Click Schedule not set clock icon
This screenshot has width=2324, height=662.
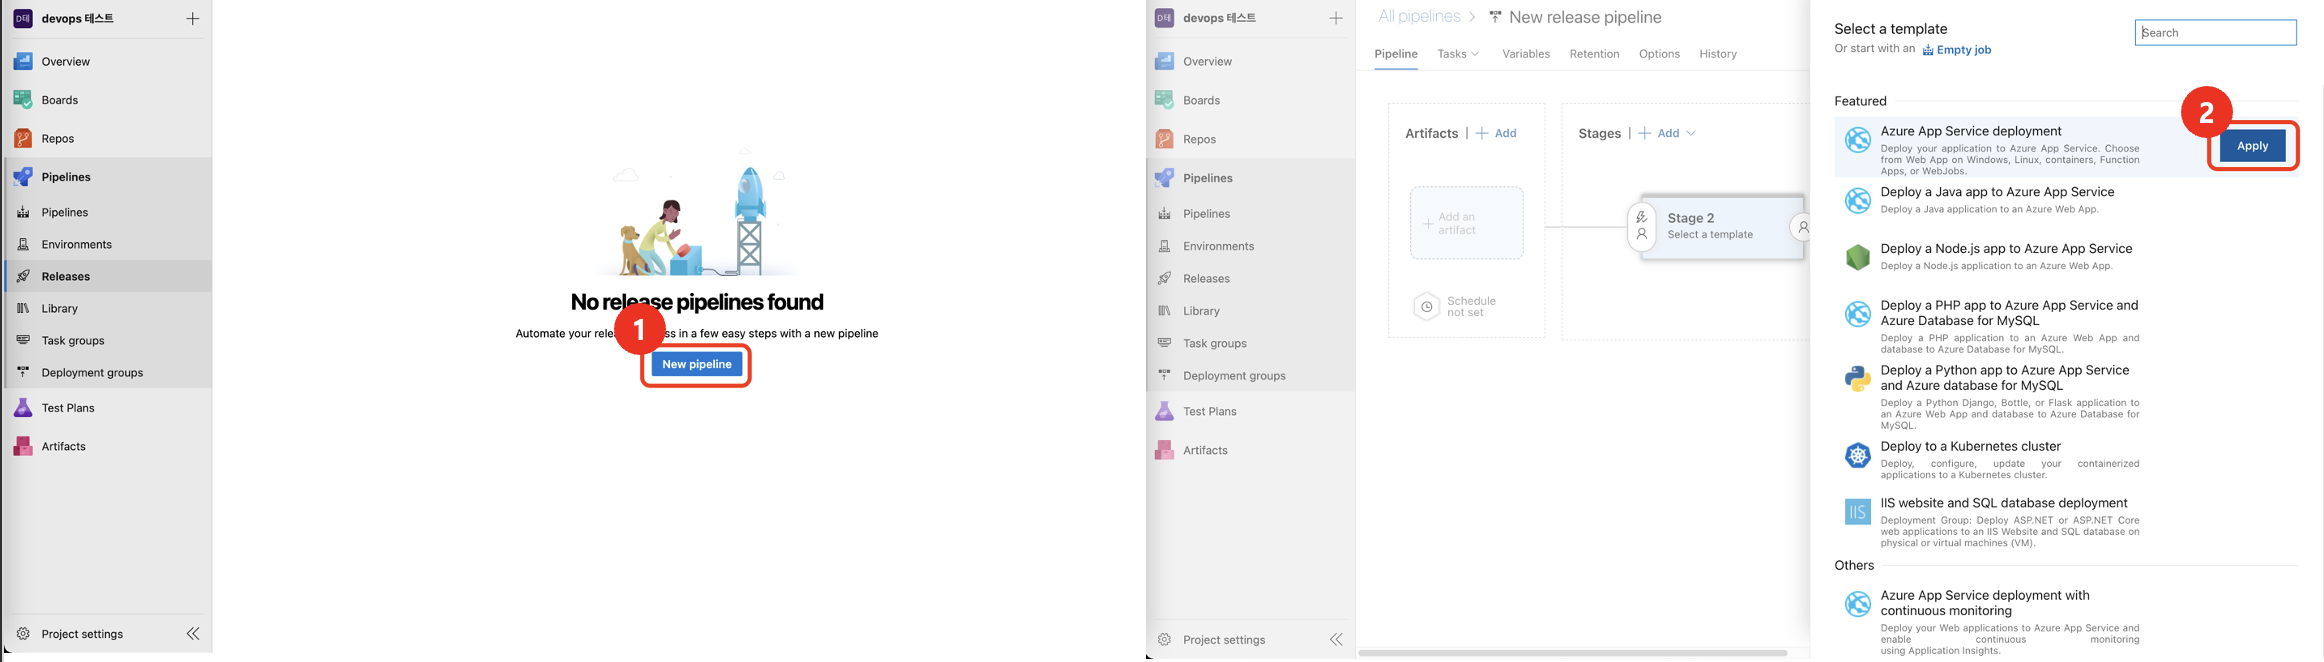tap(1427, 306)
